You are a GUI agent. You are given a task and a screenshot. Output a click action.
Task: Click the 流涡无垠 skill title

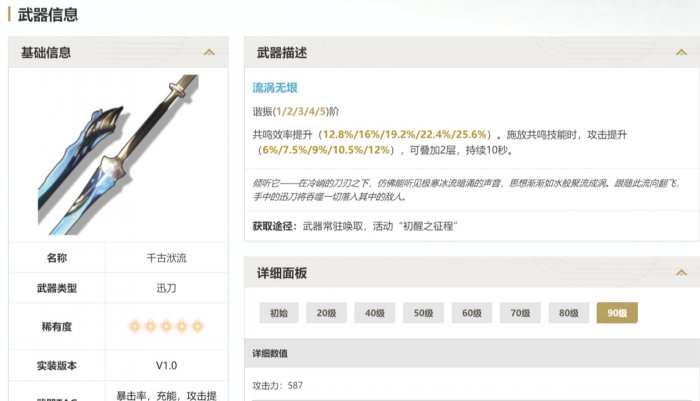click(x=275, y=88)
